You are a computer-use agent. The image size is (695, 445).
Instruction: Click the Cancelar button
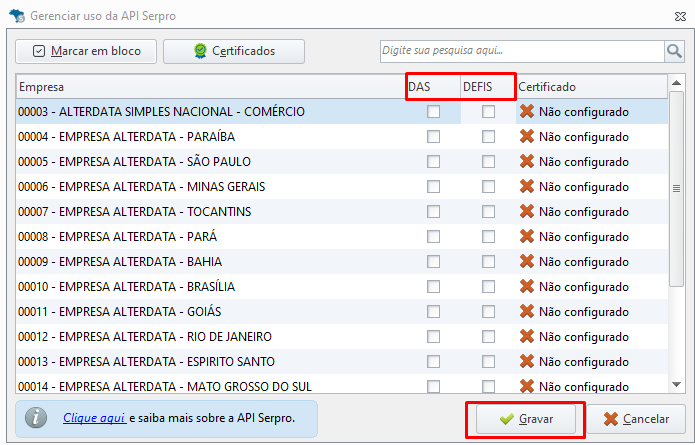coord(636,419)
